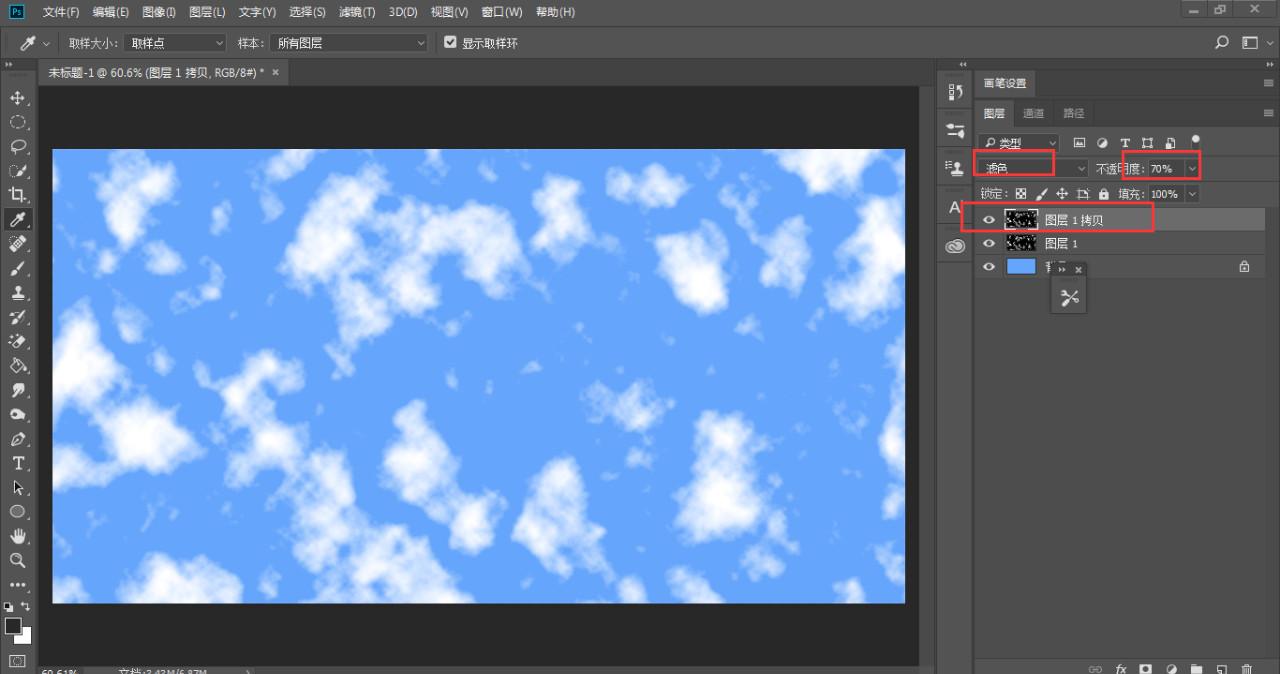Screen dimensions: 1280x674
Task: Open the fill 100% dropdown arrow
Action: point(1190,194)
